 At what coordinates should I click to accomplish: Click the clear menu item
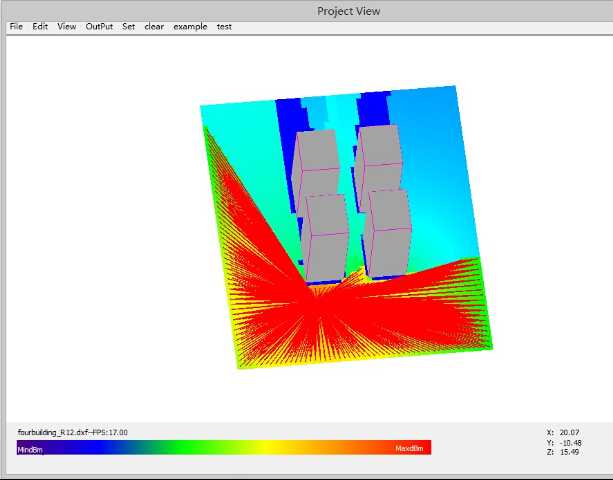coord(154,27)
